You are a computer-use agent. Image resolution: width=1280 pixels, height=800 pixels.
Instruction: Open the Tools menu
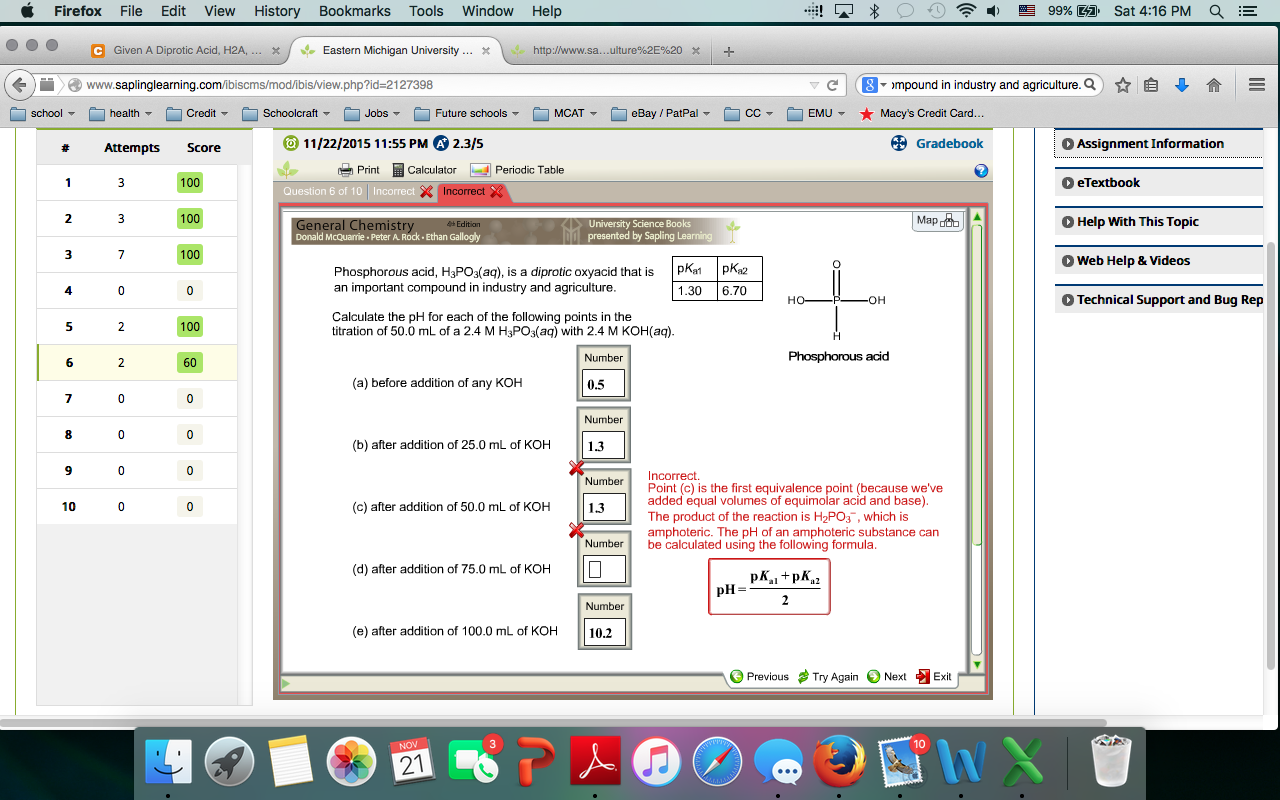[x=426, y=11]
